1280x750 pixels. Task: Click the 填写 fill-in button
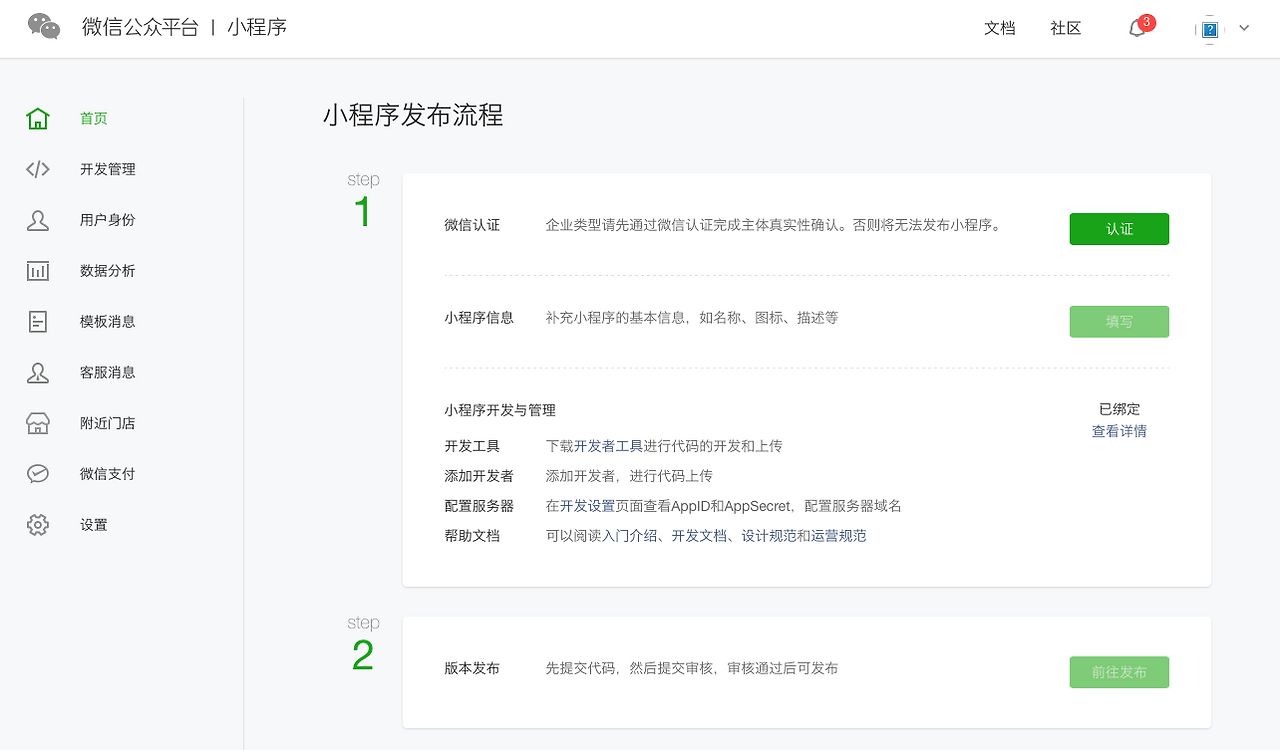tap(1119, 321)
